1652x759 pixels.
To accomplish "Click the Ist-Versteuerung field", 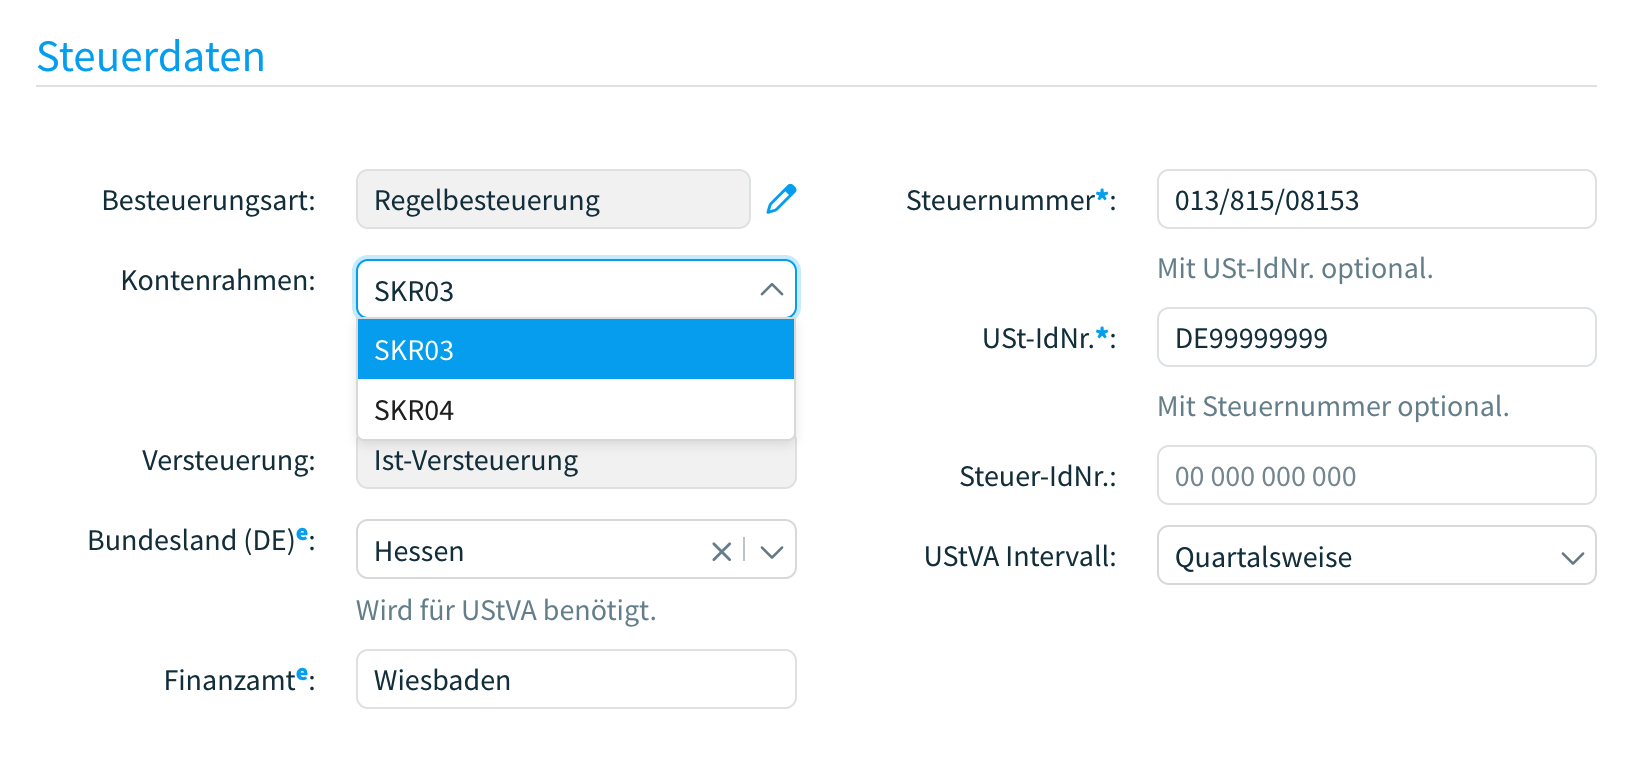I will 576,464.
